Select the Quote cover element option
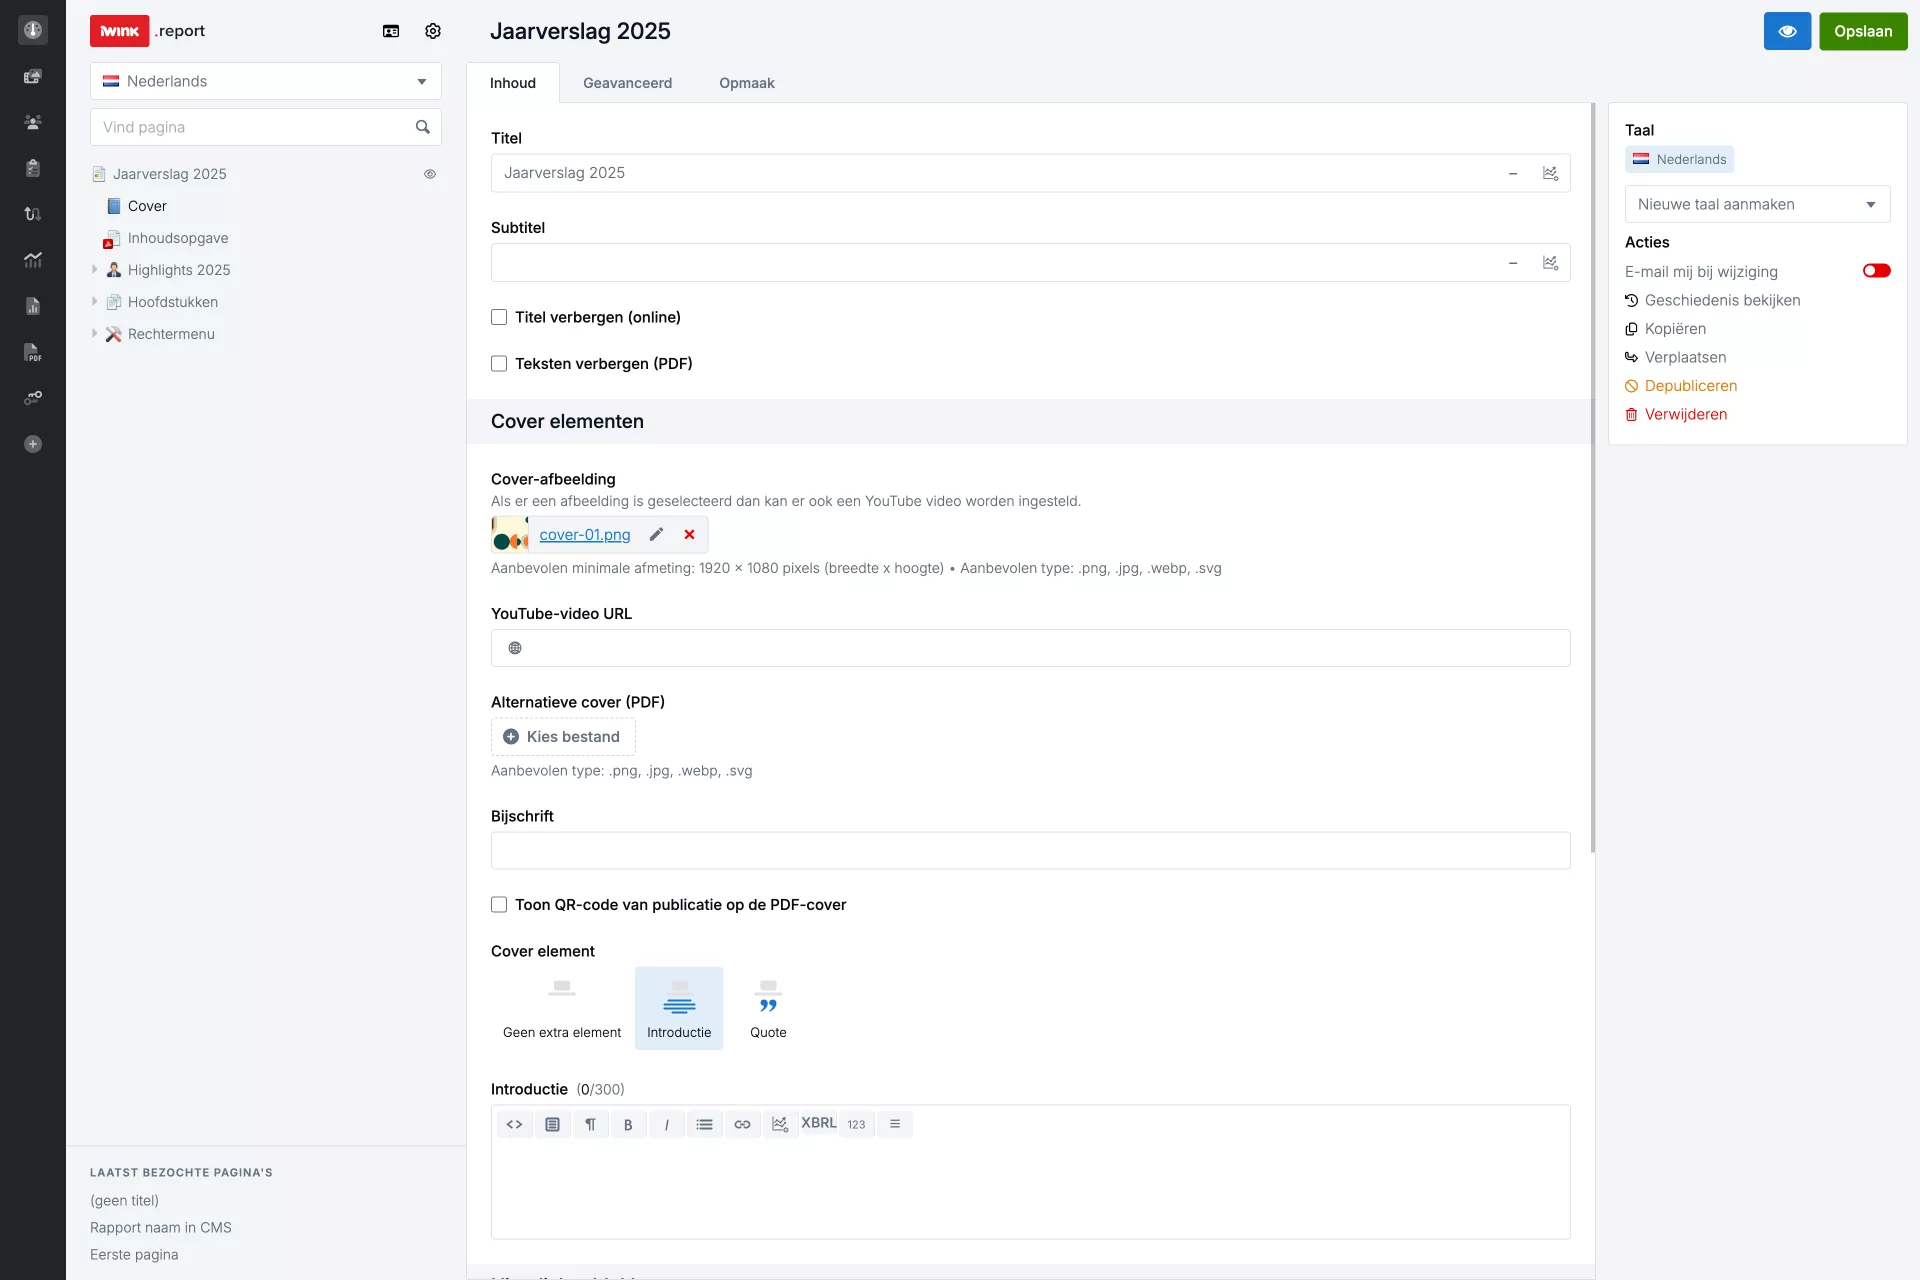The width and height of the screenshot is (1920, 1280). [x=768, y=1008]
